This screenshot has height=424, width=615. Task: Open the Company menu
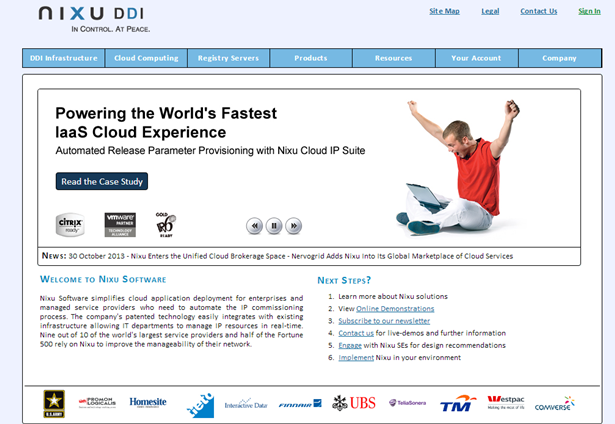pyautogui.click(x=560, y=58)
